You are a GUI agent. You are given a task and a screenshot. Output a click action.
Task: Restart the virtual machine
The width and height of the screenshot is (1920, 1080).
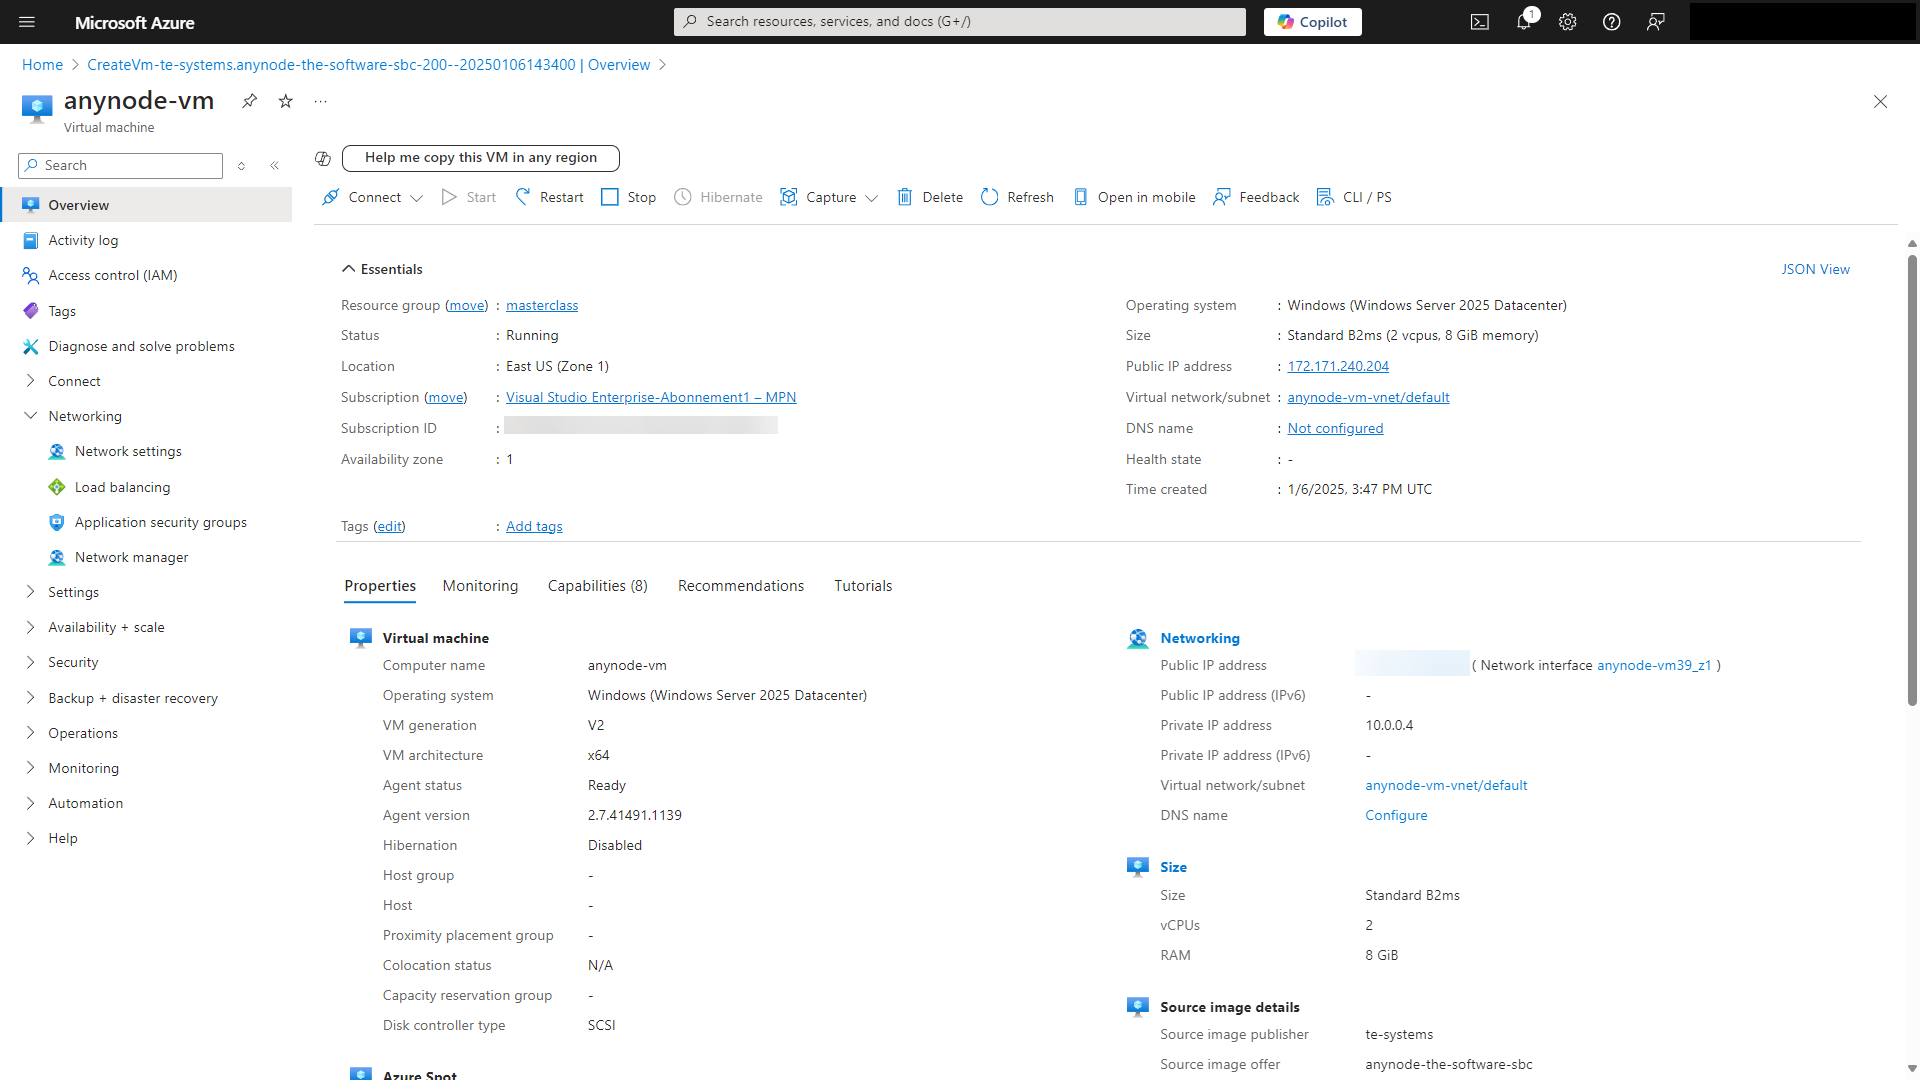[x=549, y=197]
